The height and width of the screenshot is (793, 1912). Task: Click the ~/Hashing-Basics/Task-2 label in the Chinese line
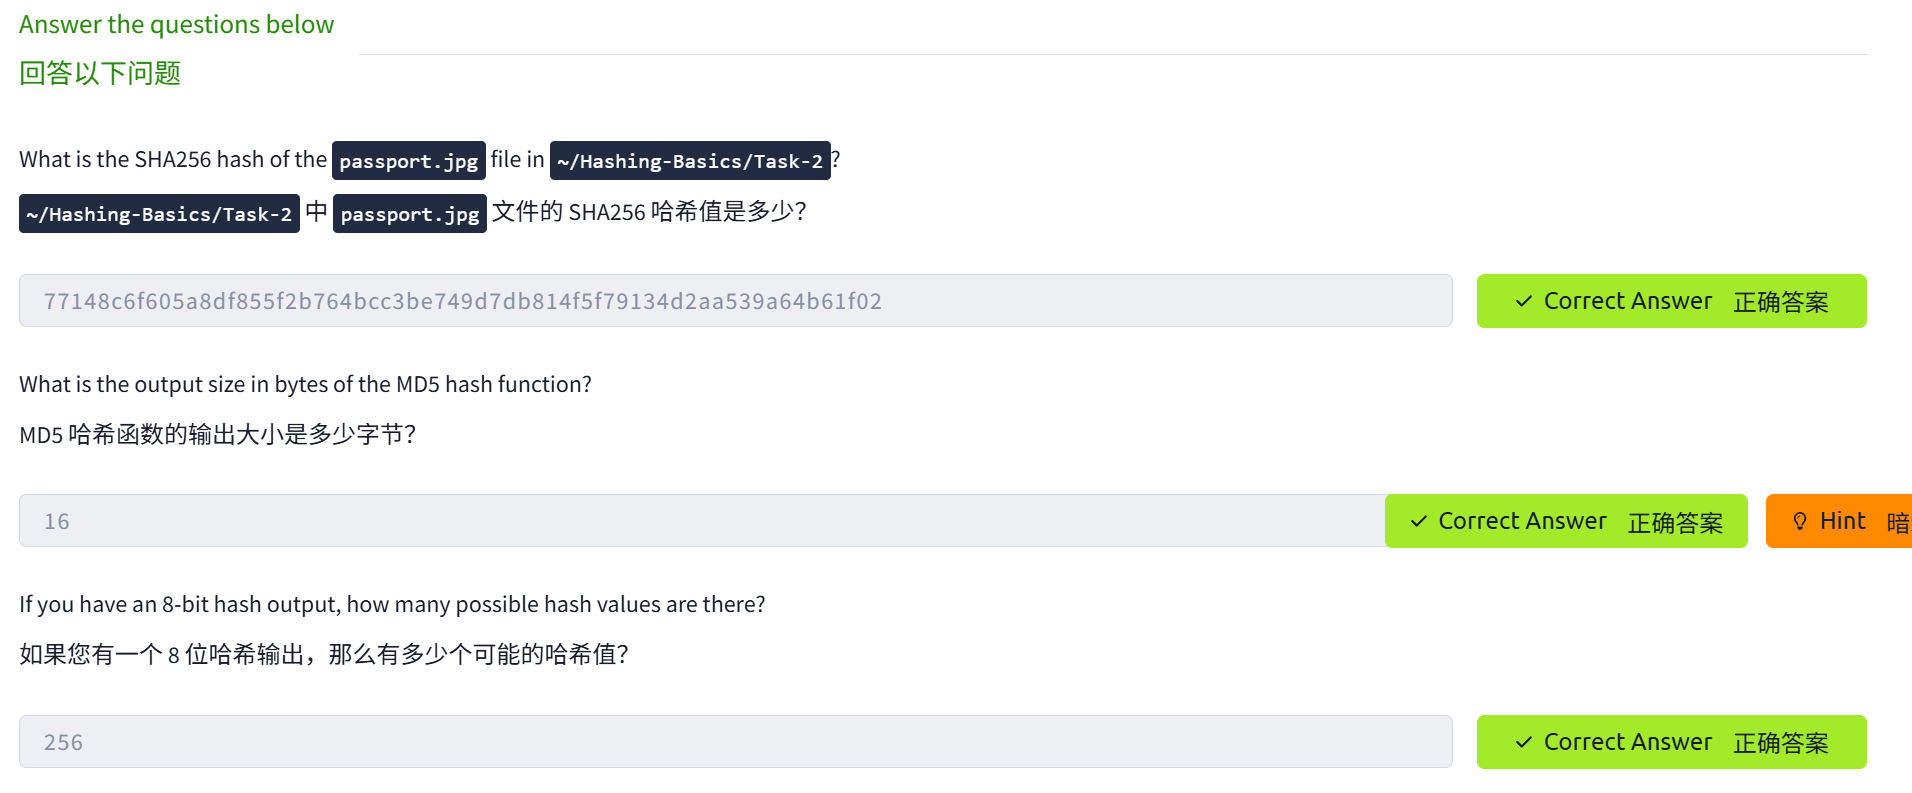coord(159,214)
